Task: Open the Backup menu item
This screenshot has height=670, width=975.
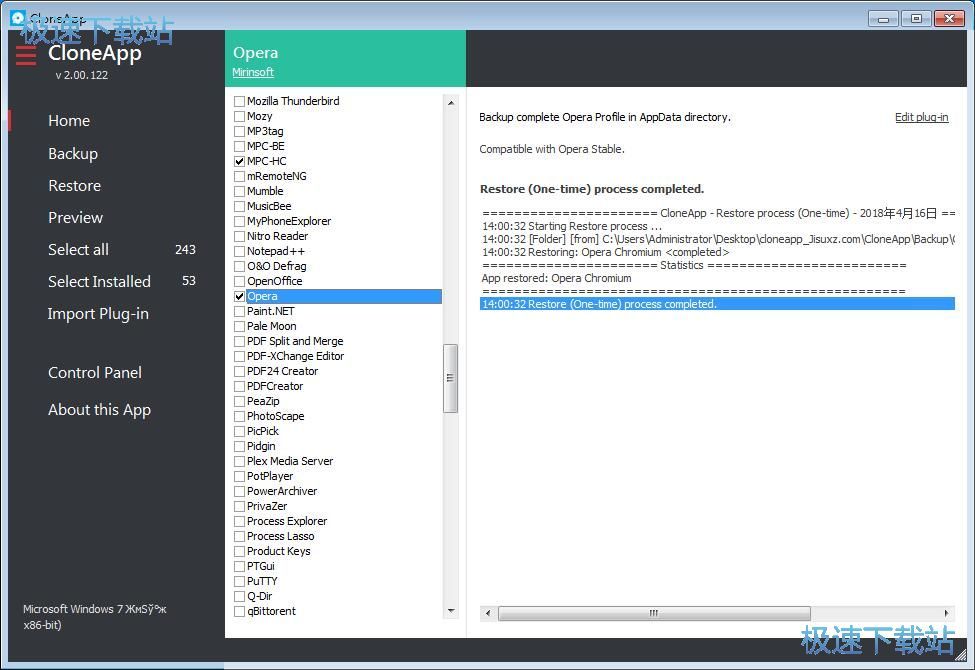Action: coord(73,154)
